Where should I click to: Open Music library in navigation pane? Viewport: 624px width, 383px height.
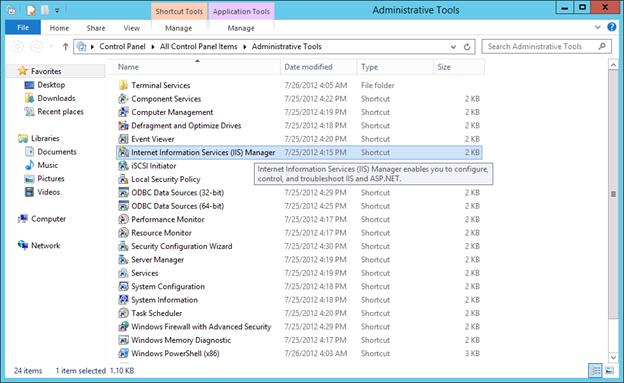pyautogui.click(x=47, y=165)
